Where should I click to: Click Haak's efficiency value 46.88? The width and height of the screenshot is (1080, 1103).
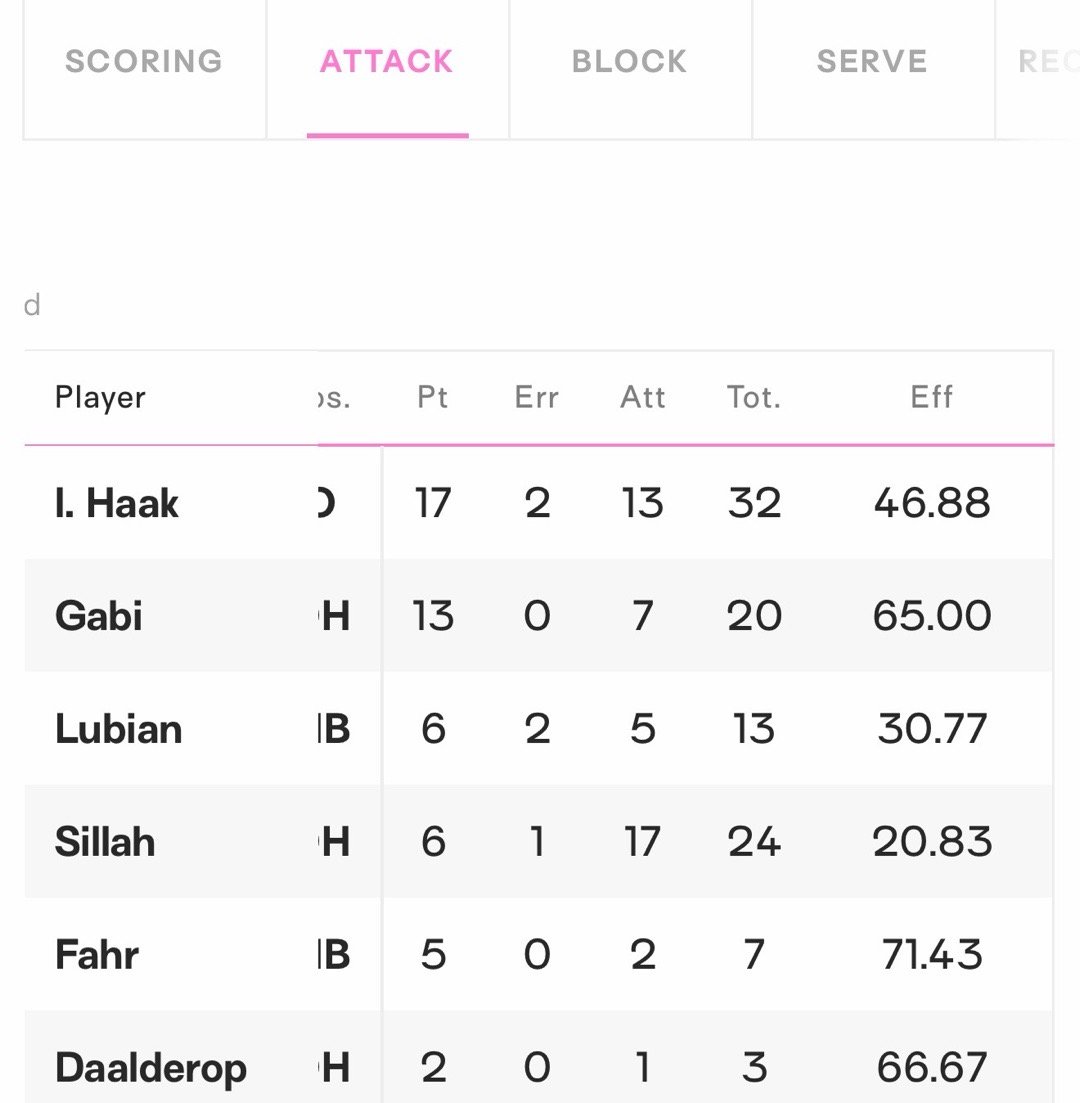(932, 503)
